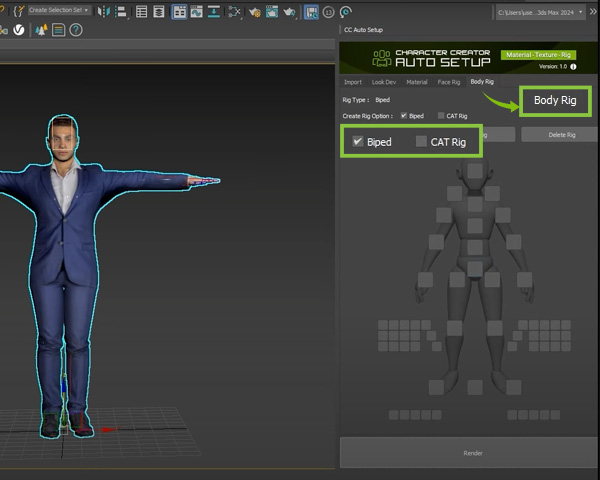Click the Rig Type Biped value text
Image resolution: width=600 pixels, height=480 pixels.
tap(383, 100)
